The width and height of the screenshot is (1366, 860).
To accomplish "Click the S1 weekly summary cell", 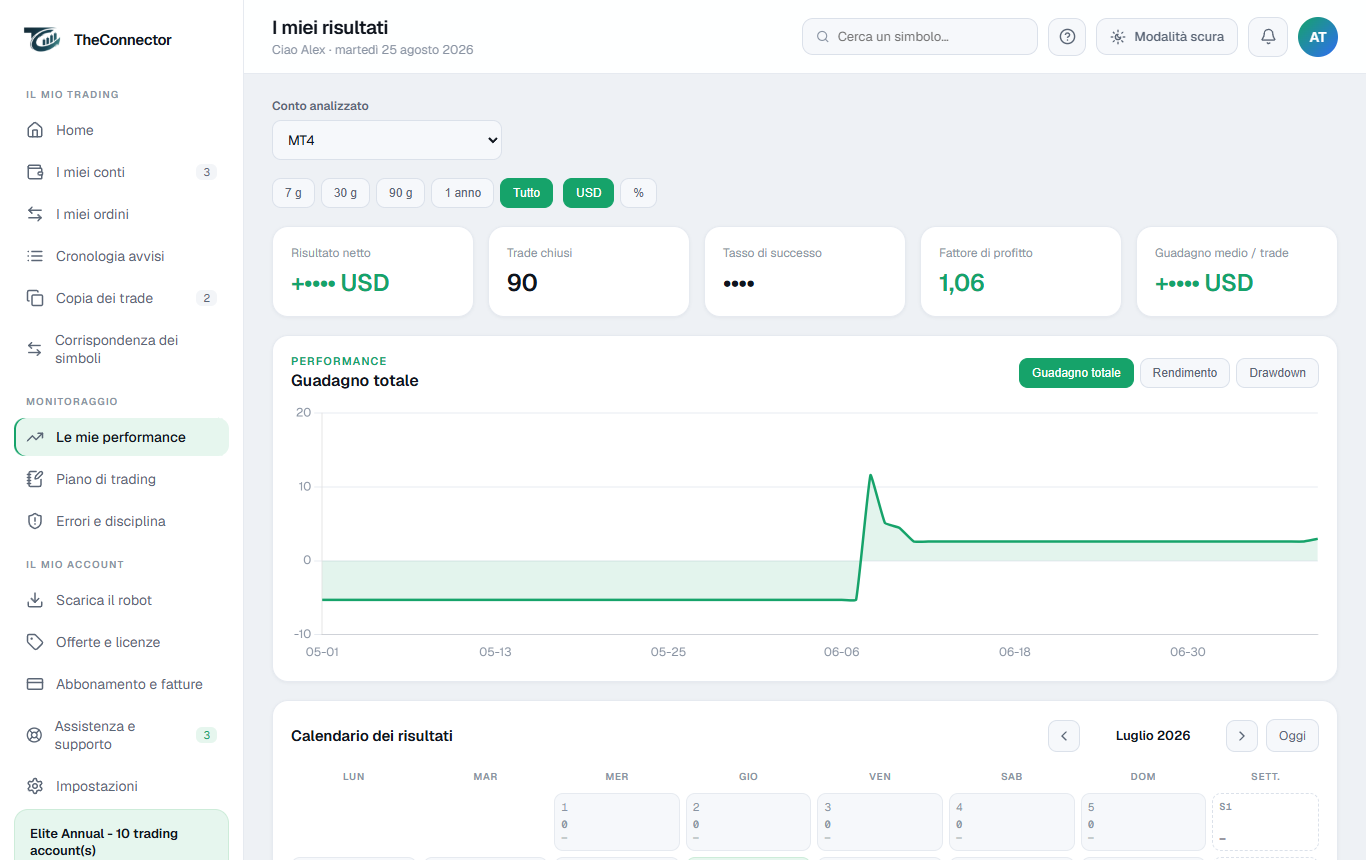I will point(1265,822).
